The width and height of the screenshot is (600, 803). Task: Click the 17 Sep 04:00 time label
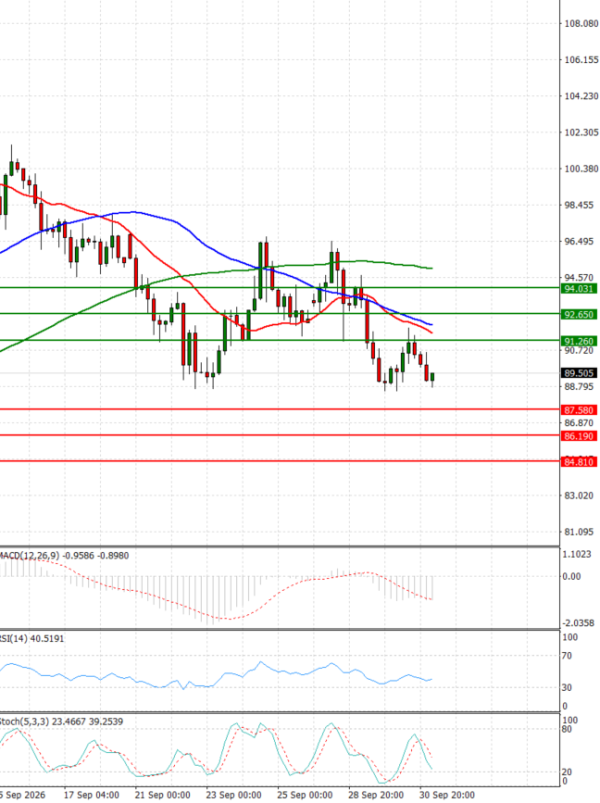92,795
